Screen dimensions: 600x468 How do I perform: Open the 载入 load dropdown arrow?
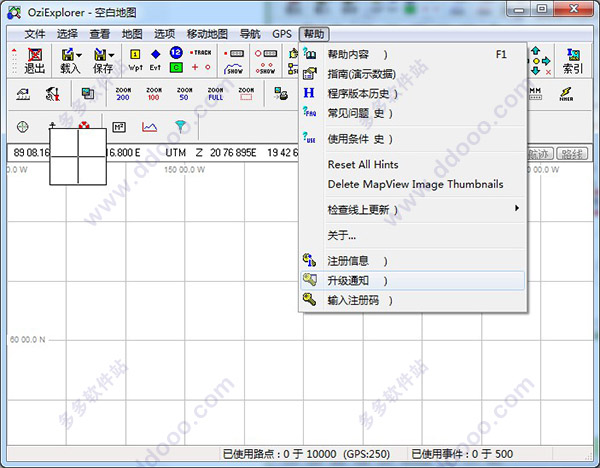pyautogui.click(x=79, y=55)
